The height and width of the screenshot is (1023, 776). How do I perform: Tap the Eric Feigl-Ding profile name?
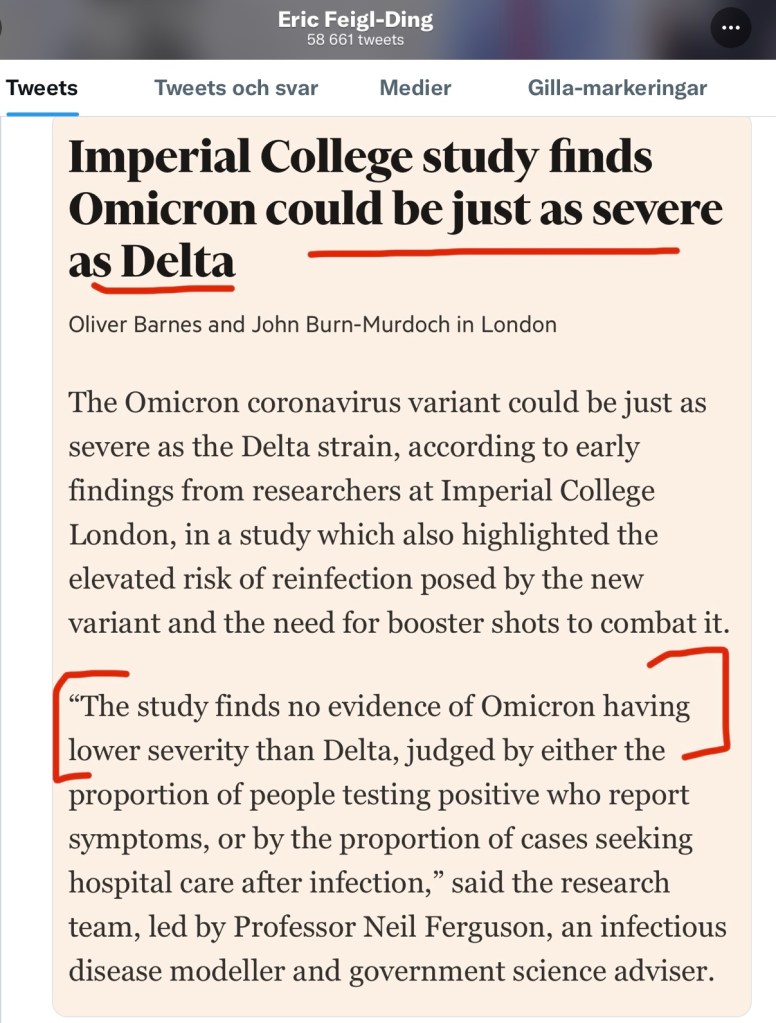(355, 20)
